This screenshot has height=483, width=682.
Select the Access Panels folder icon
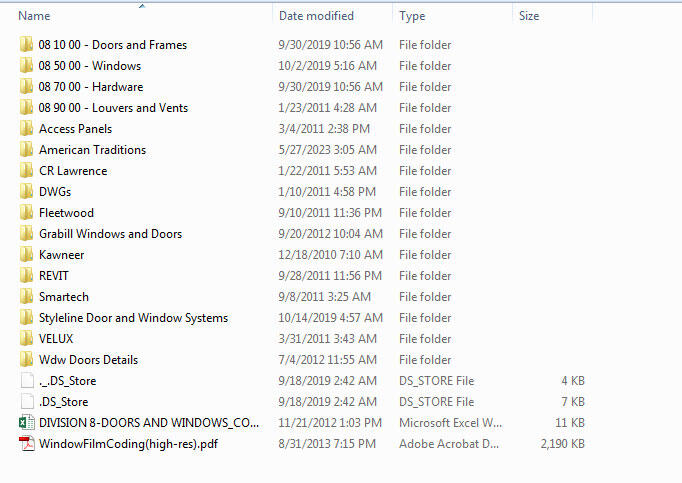point(27,128)
